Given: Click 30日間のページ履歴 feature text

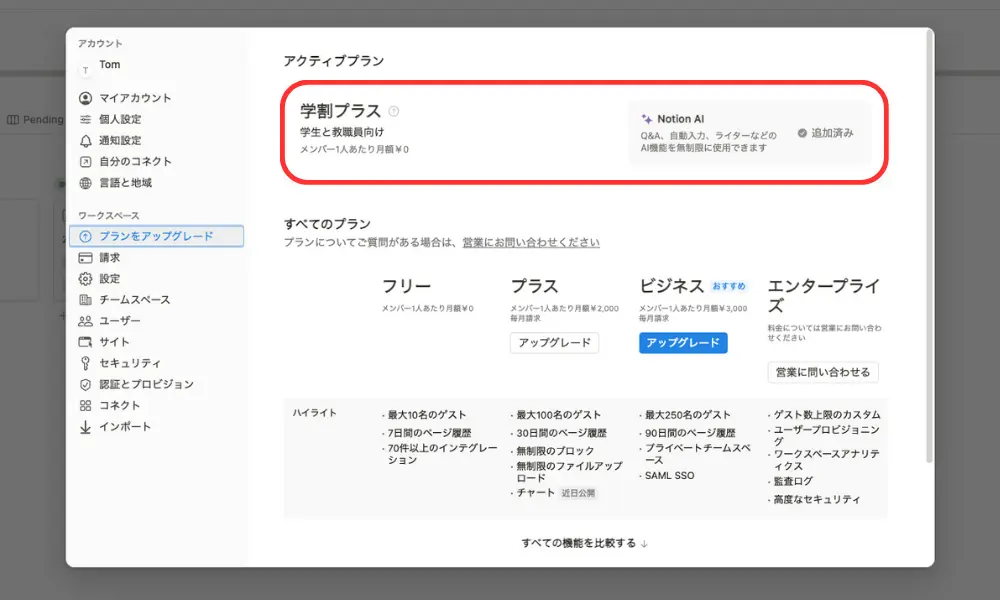Looking at the screenshot, I should tap(561, 433).
